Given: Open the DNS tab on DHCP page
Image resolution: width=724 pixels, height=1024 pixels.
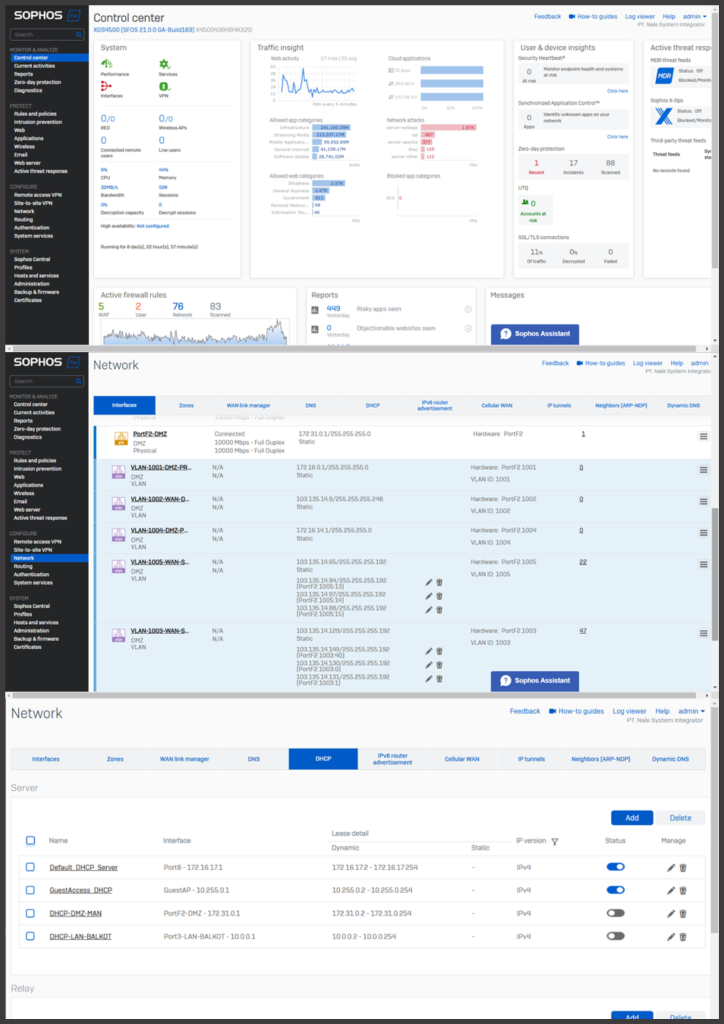Looking at the screenshot, I should tap(254, 759).
